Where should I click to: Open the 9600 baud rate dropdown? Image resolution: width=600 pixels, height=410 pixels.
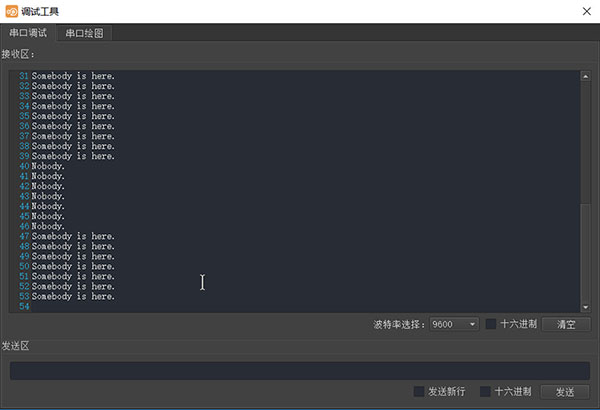(454, 324)
